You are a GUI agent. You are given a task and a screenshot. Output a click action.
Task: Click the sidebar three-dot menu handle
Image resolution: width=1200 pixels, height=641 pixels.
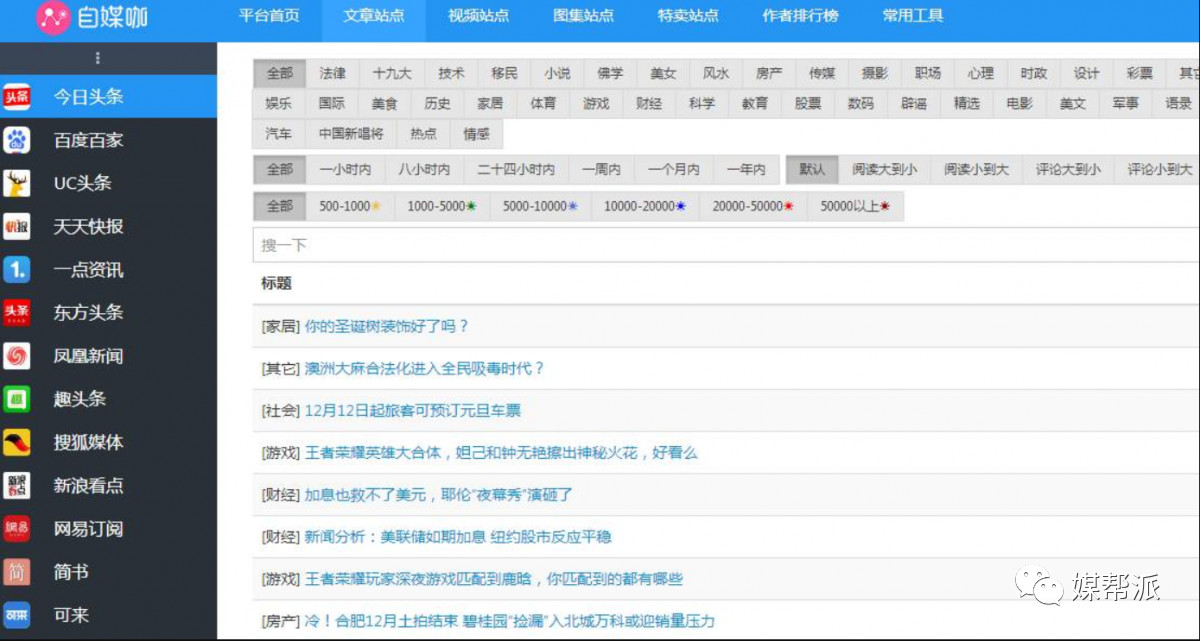[x=98, y=58]
